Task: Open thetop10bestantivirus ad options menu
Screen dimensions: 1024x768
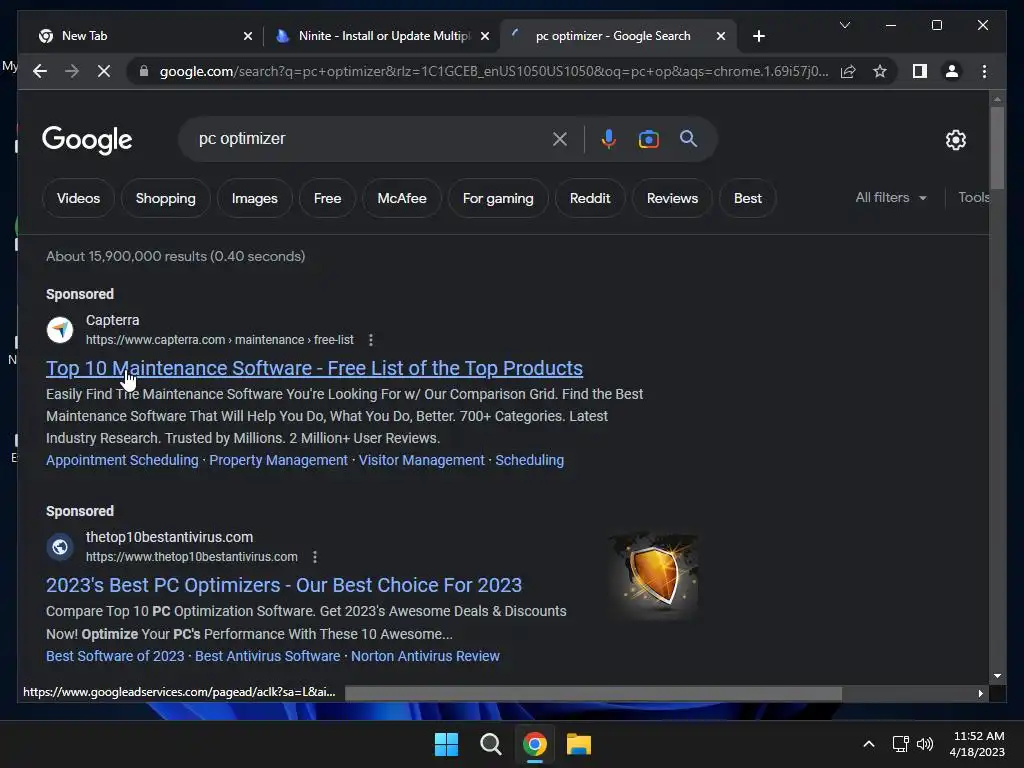Action: (315, 557)
